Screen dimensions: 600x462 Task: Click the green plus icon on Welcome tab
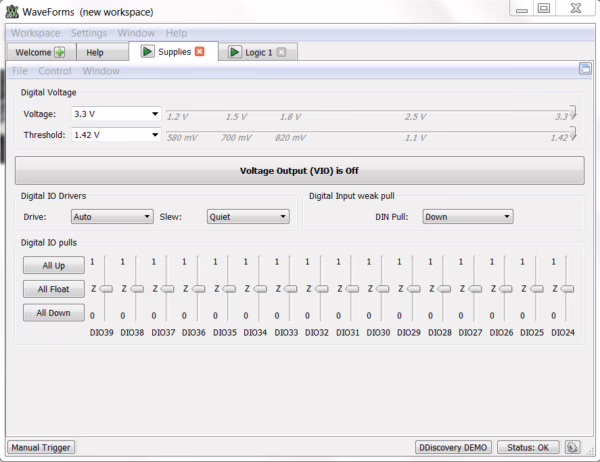point(59,52)
